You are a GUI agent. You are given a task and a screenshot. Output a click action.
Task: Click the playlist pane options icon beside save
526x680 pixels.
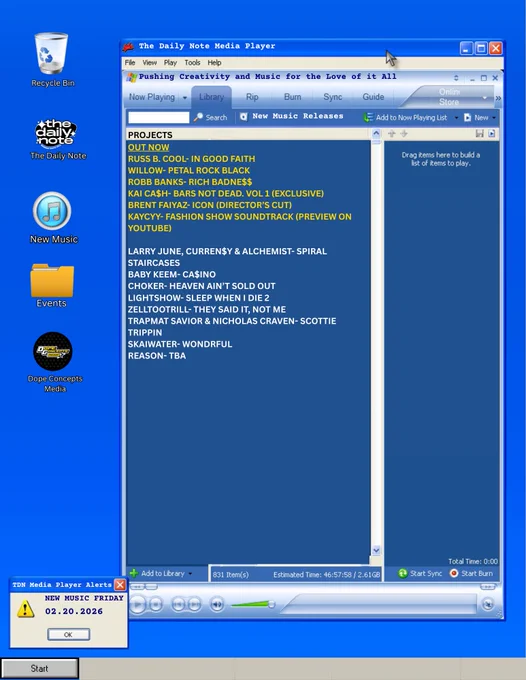(x=491, y=134)
